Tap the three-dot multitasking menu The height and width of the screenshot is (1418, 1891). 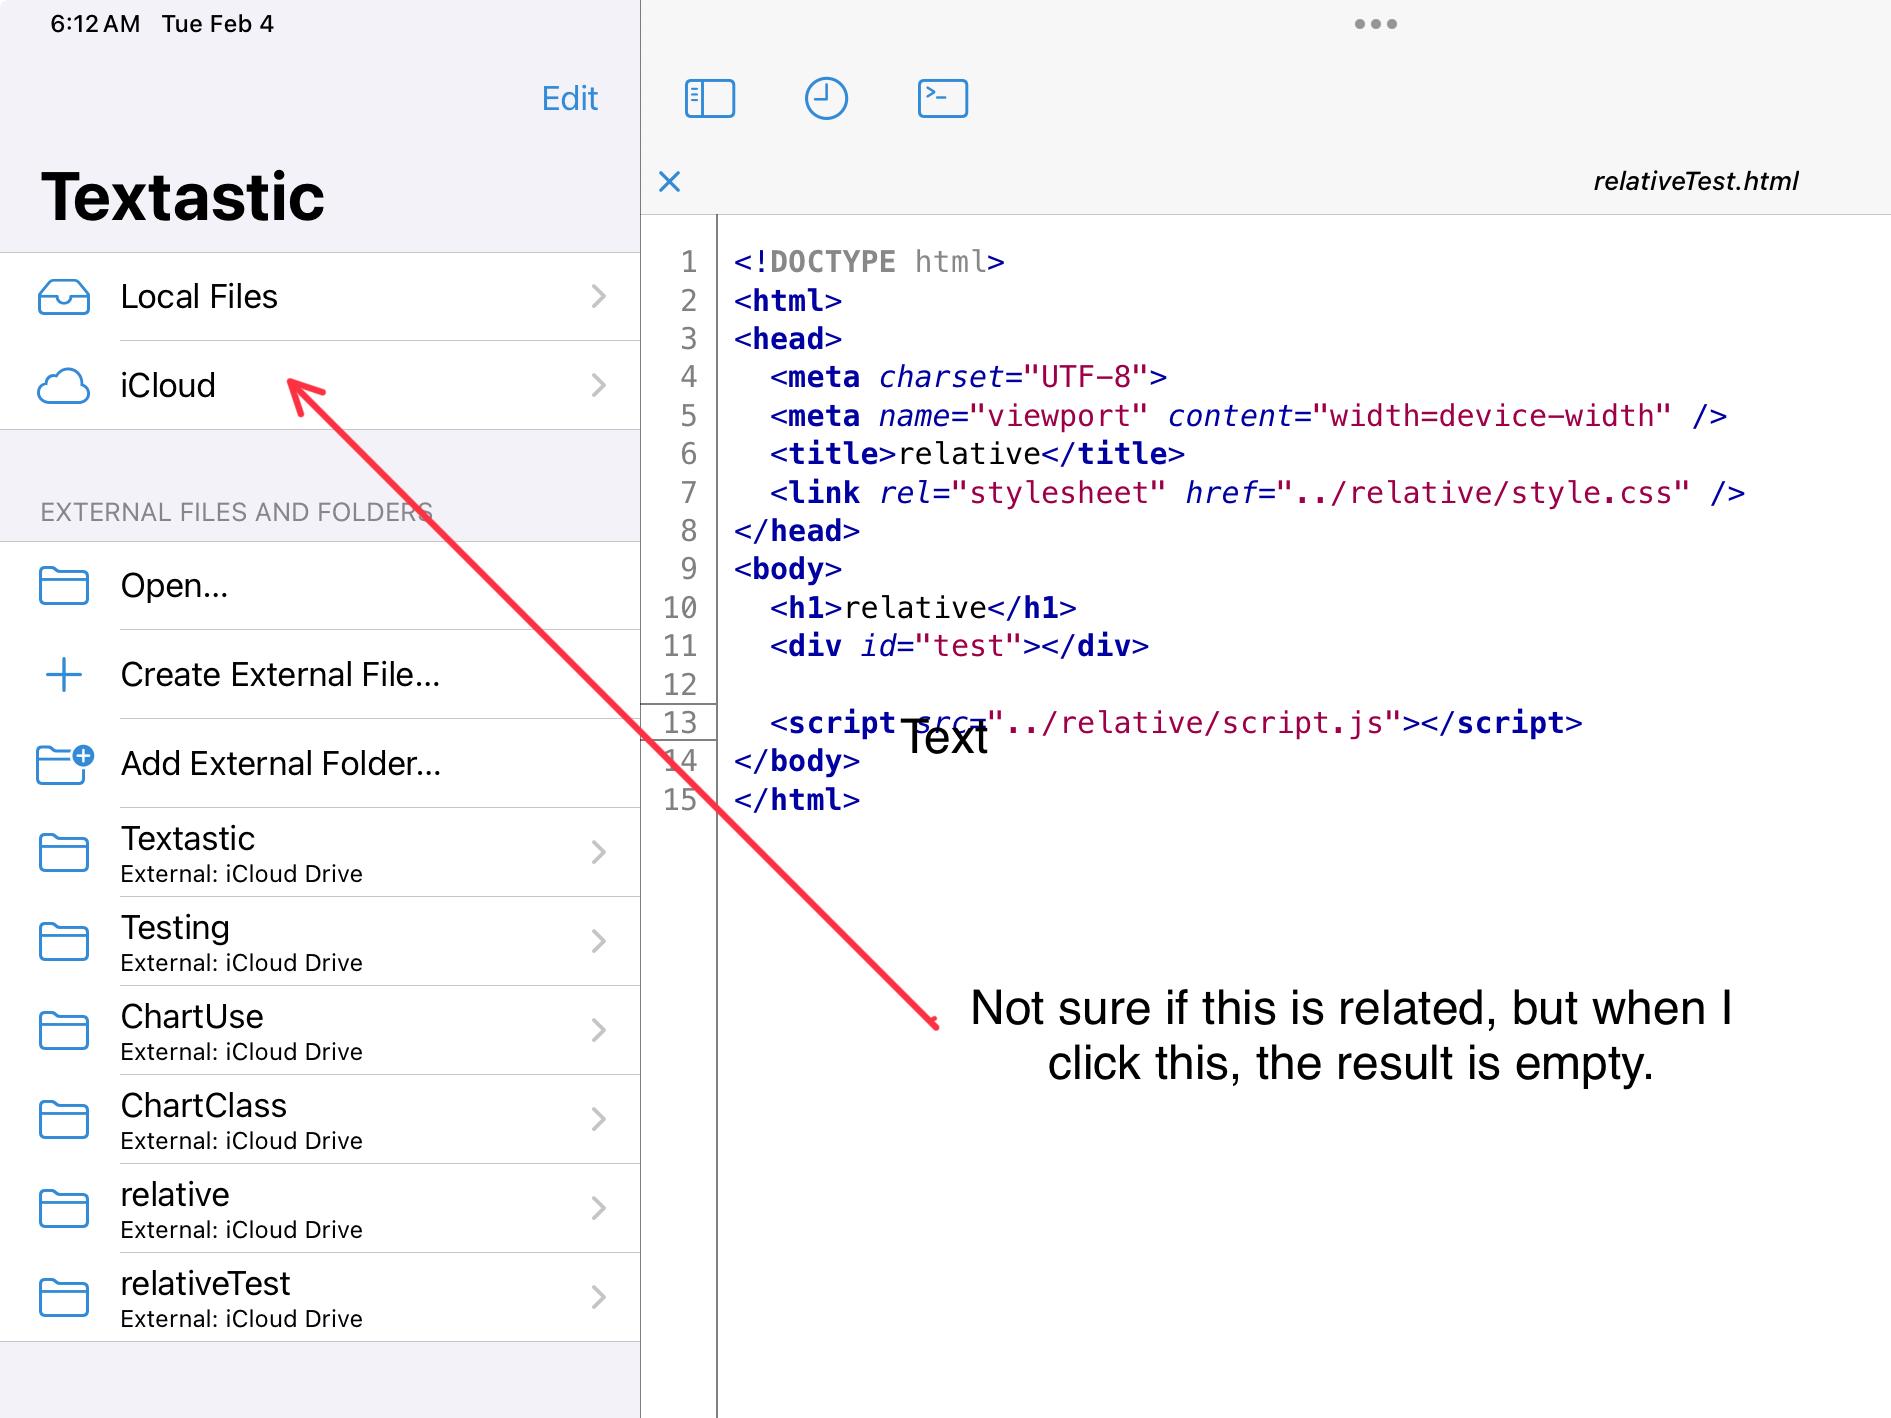click(1376, 24)
